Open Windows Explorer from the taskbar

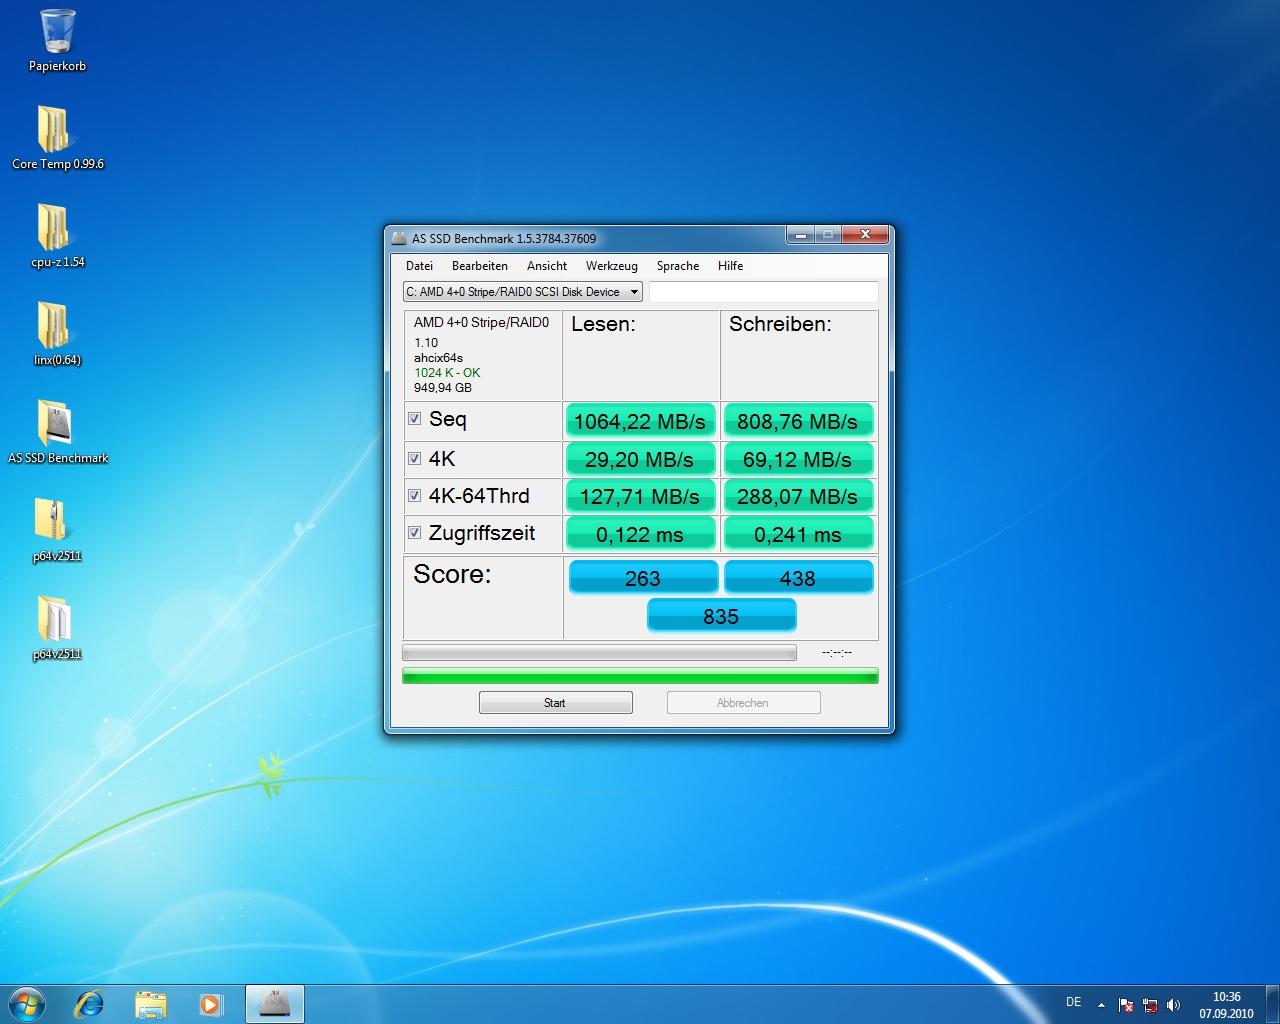point(150,1003)
